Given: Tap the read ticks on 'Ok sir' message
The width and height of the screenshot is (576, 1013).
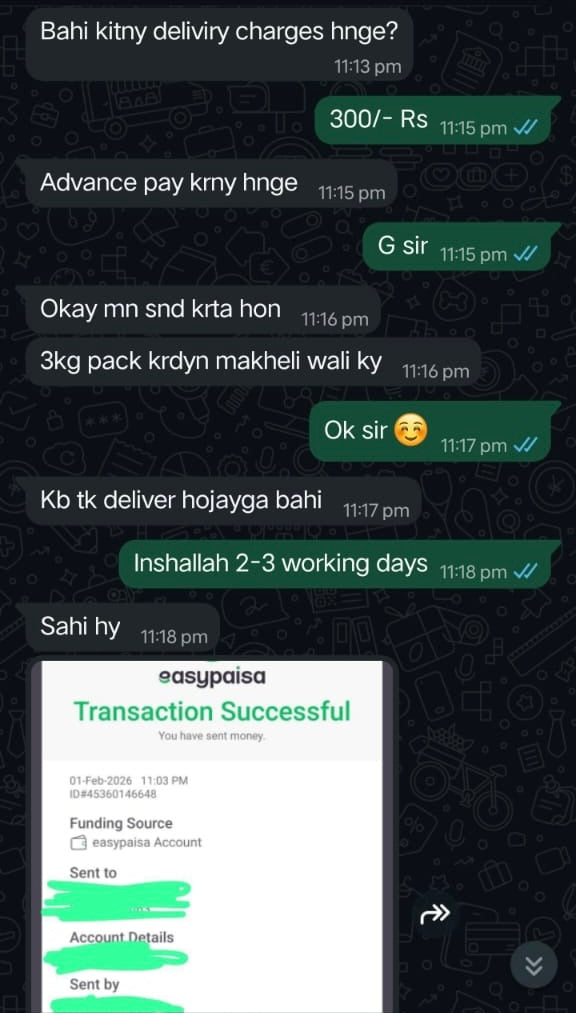Looking at the screenshot, I should coord(525,445).
